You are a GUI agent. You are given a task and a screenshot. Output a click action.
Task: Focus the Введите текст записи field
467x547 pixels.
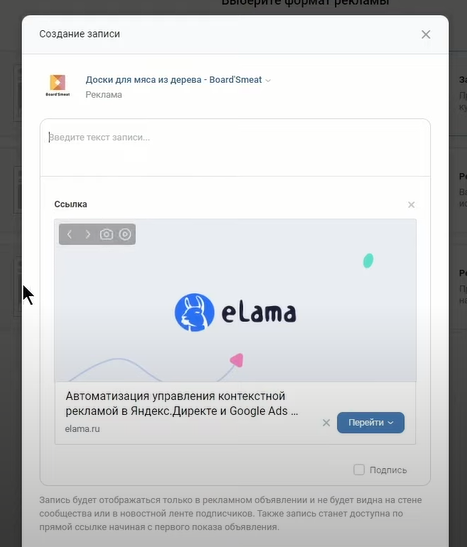(x=235, y=148)
